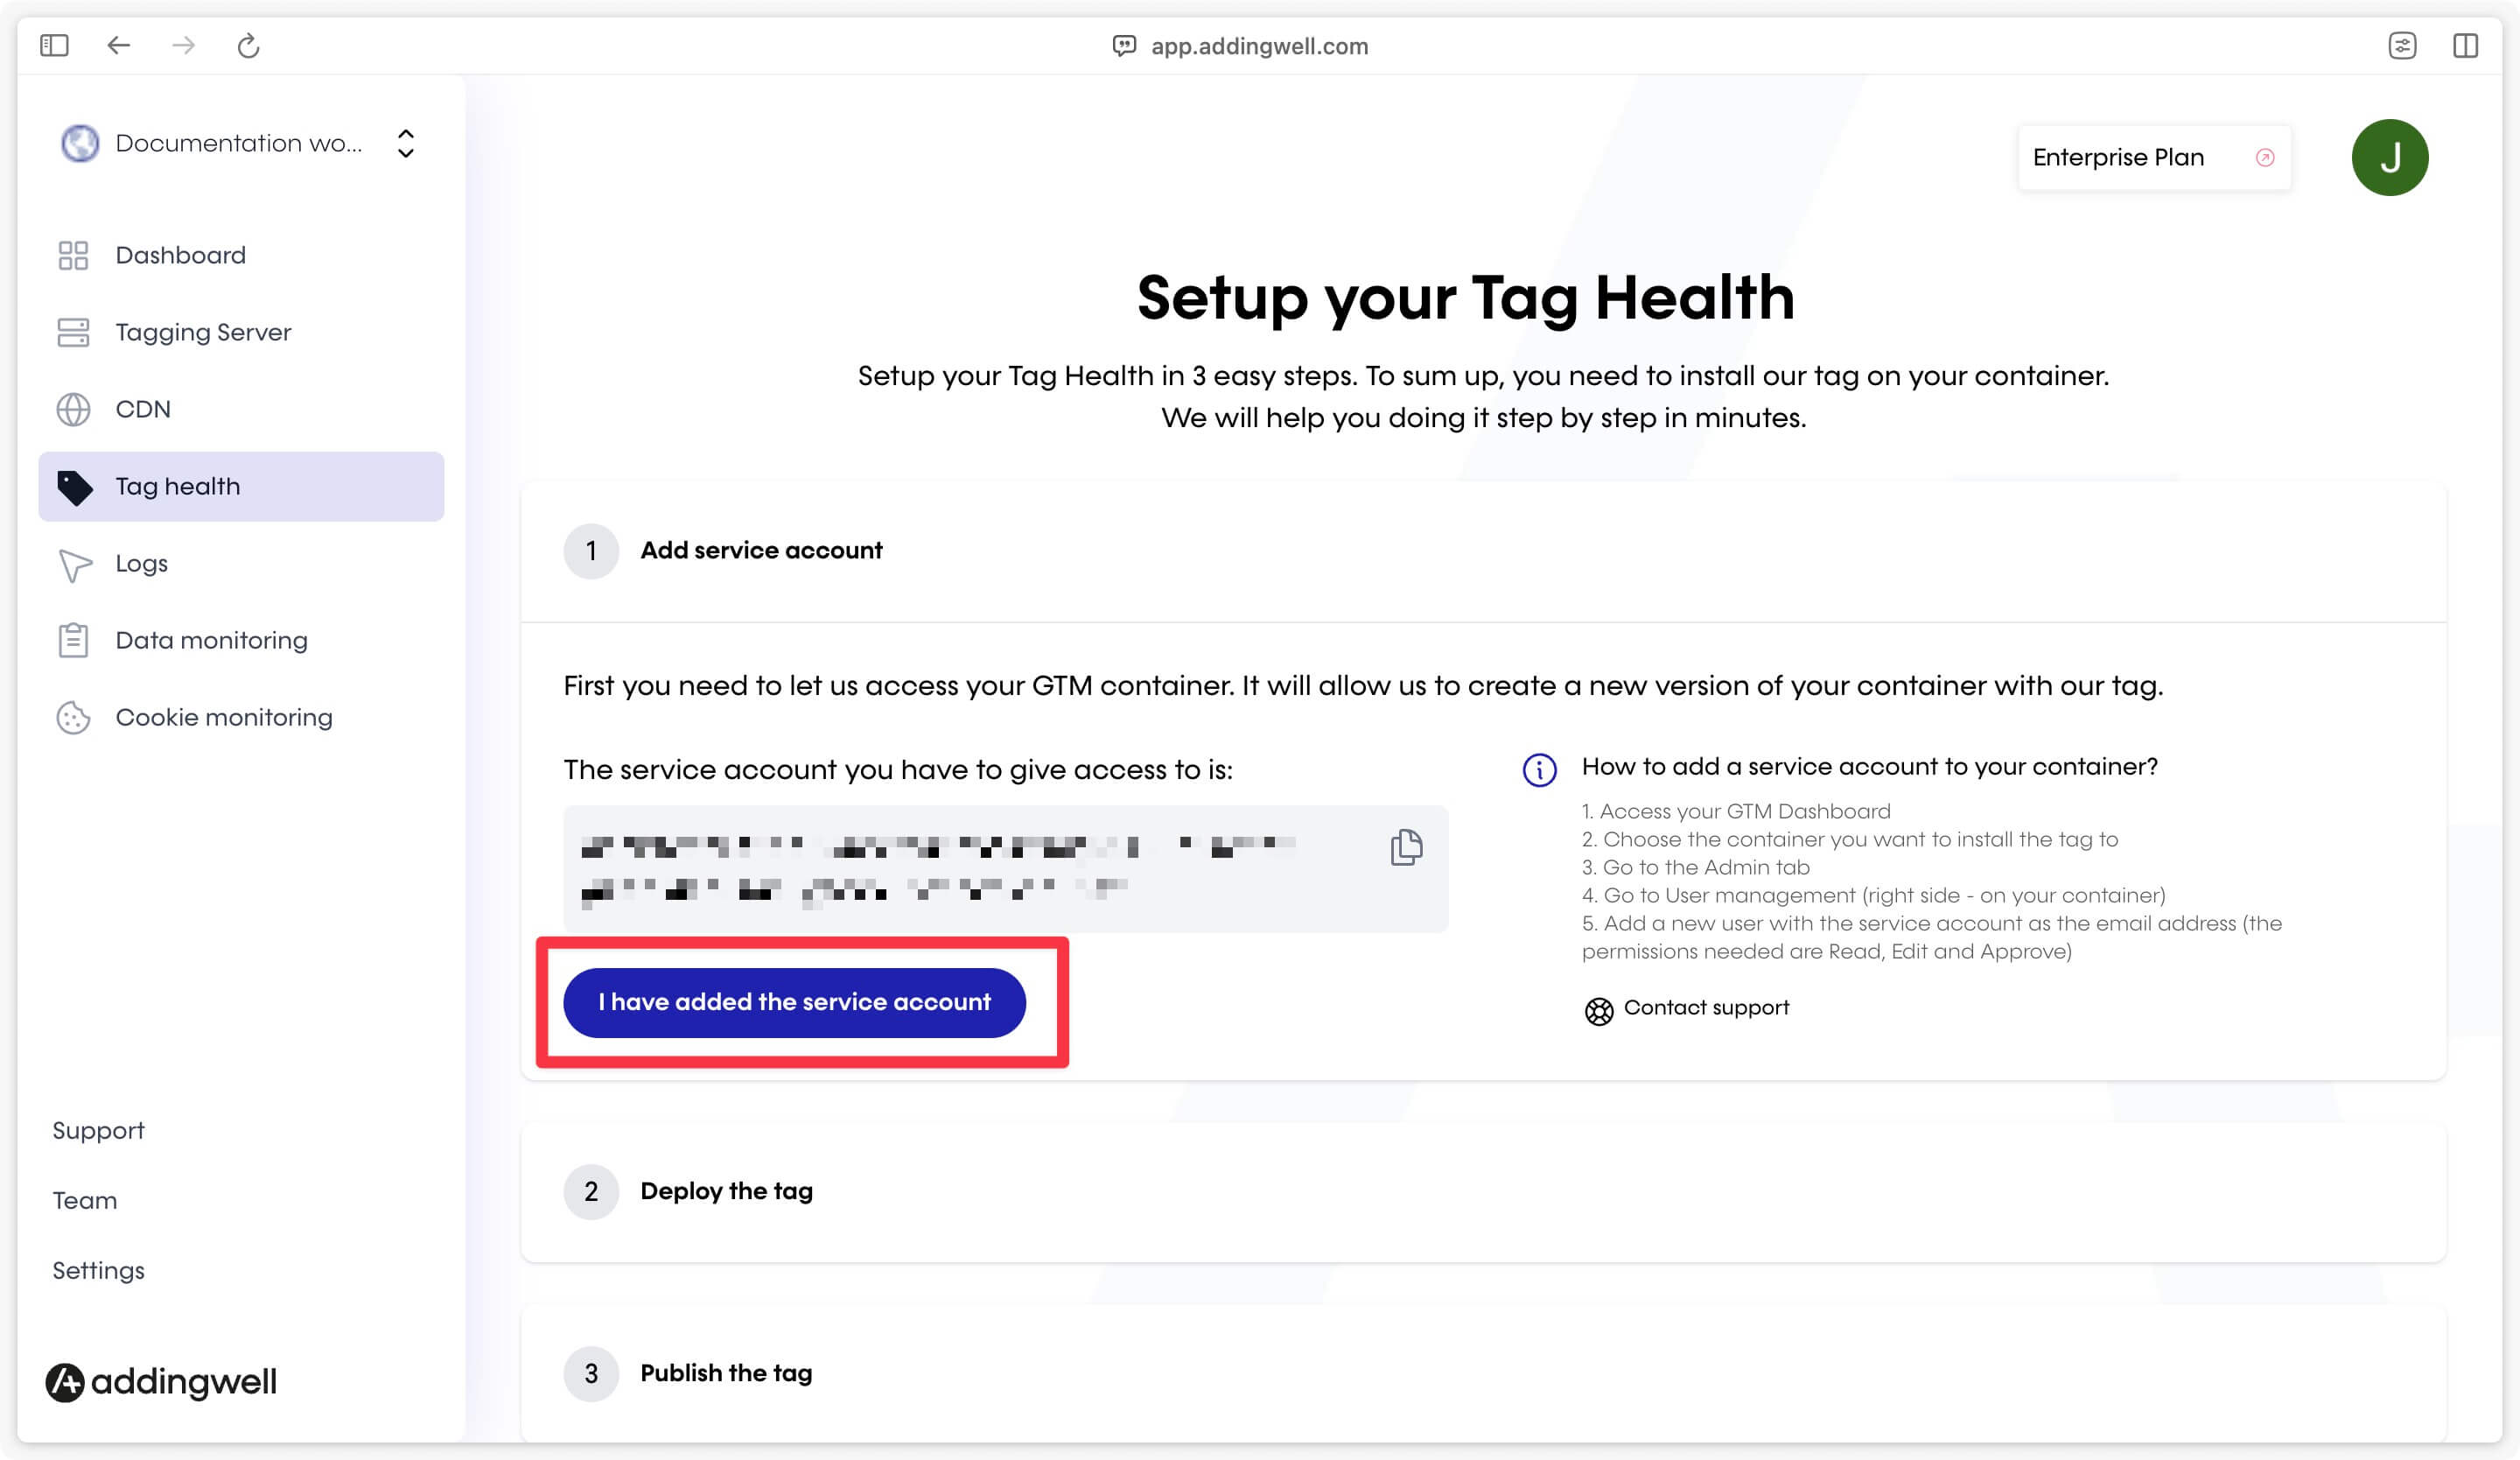Click the user profile avatar icon
The height and width of the screenshot is (1460, 2520).
(2390, 157)
